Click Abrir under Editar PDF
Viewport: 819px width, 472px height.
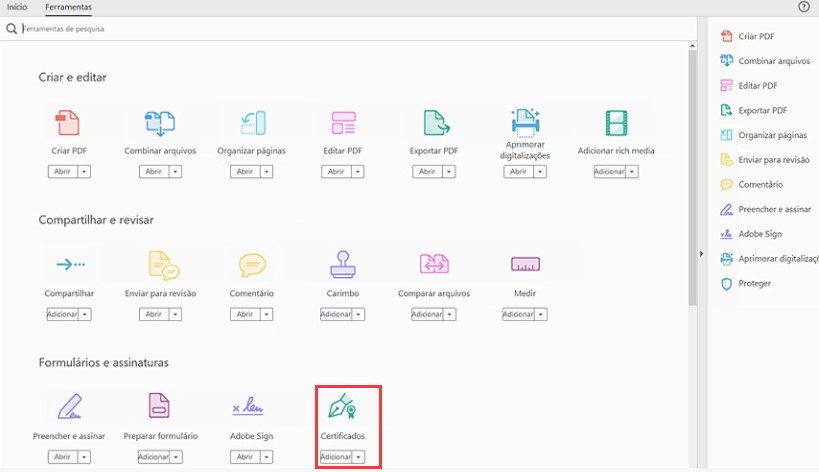coord(336,172)
